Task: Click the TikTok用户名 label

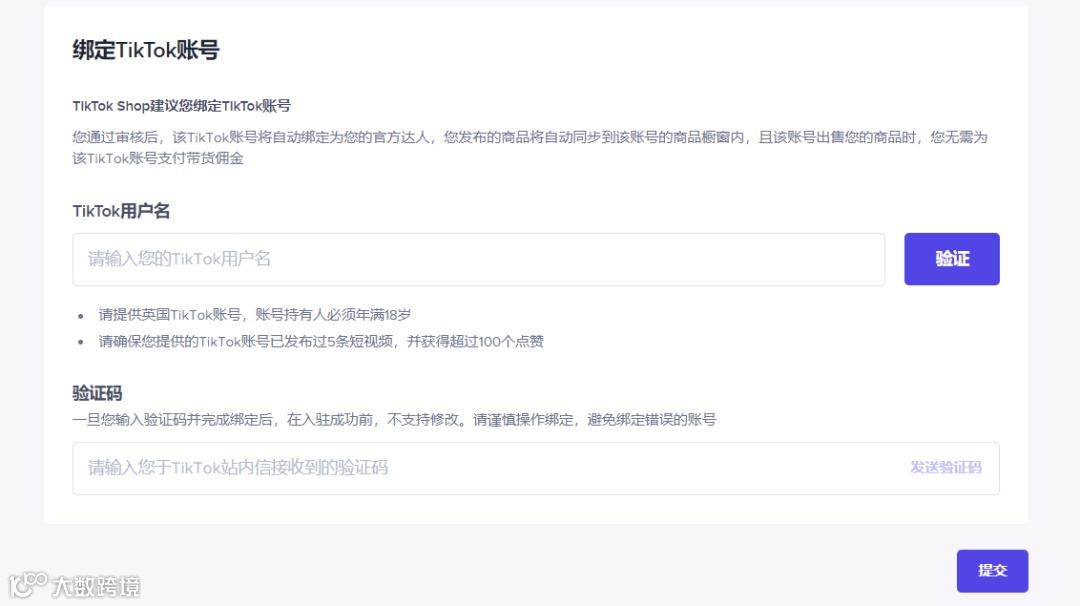Action: pos(121,211)
